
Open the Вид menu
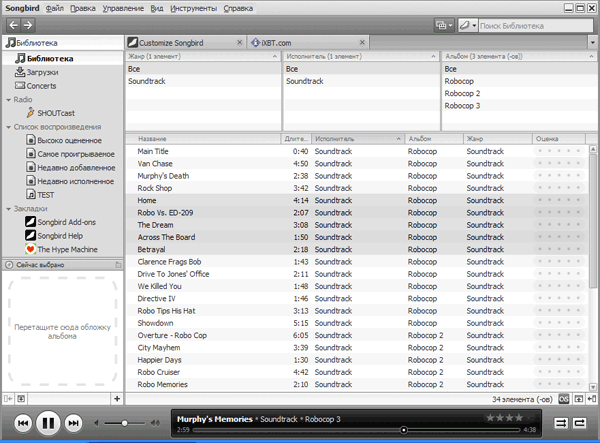[157, 8]
